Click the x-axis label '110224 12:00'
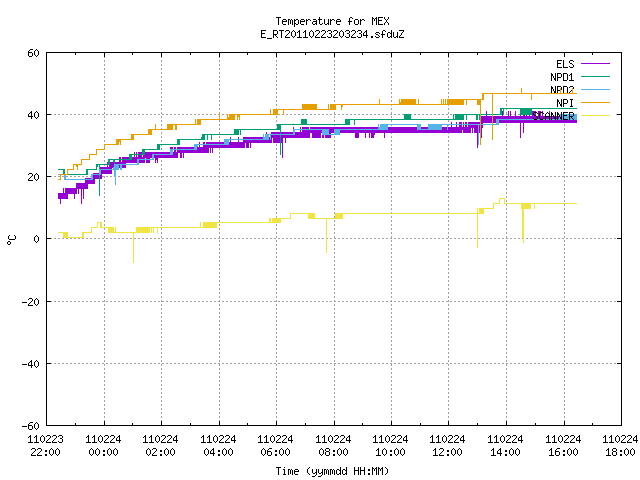Viewport: 640px width, 480px height. click(448, 446)
